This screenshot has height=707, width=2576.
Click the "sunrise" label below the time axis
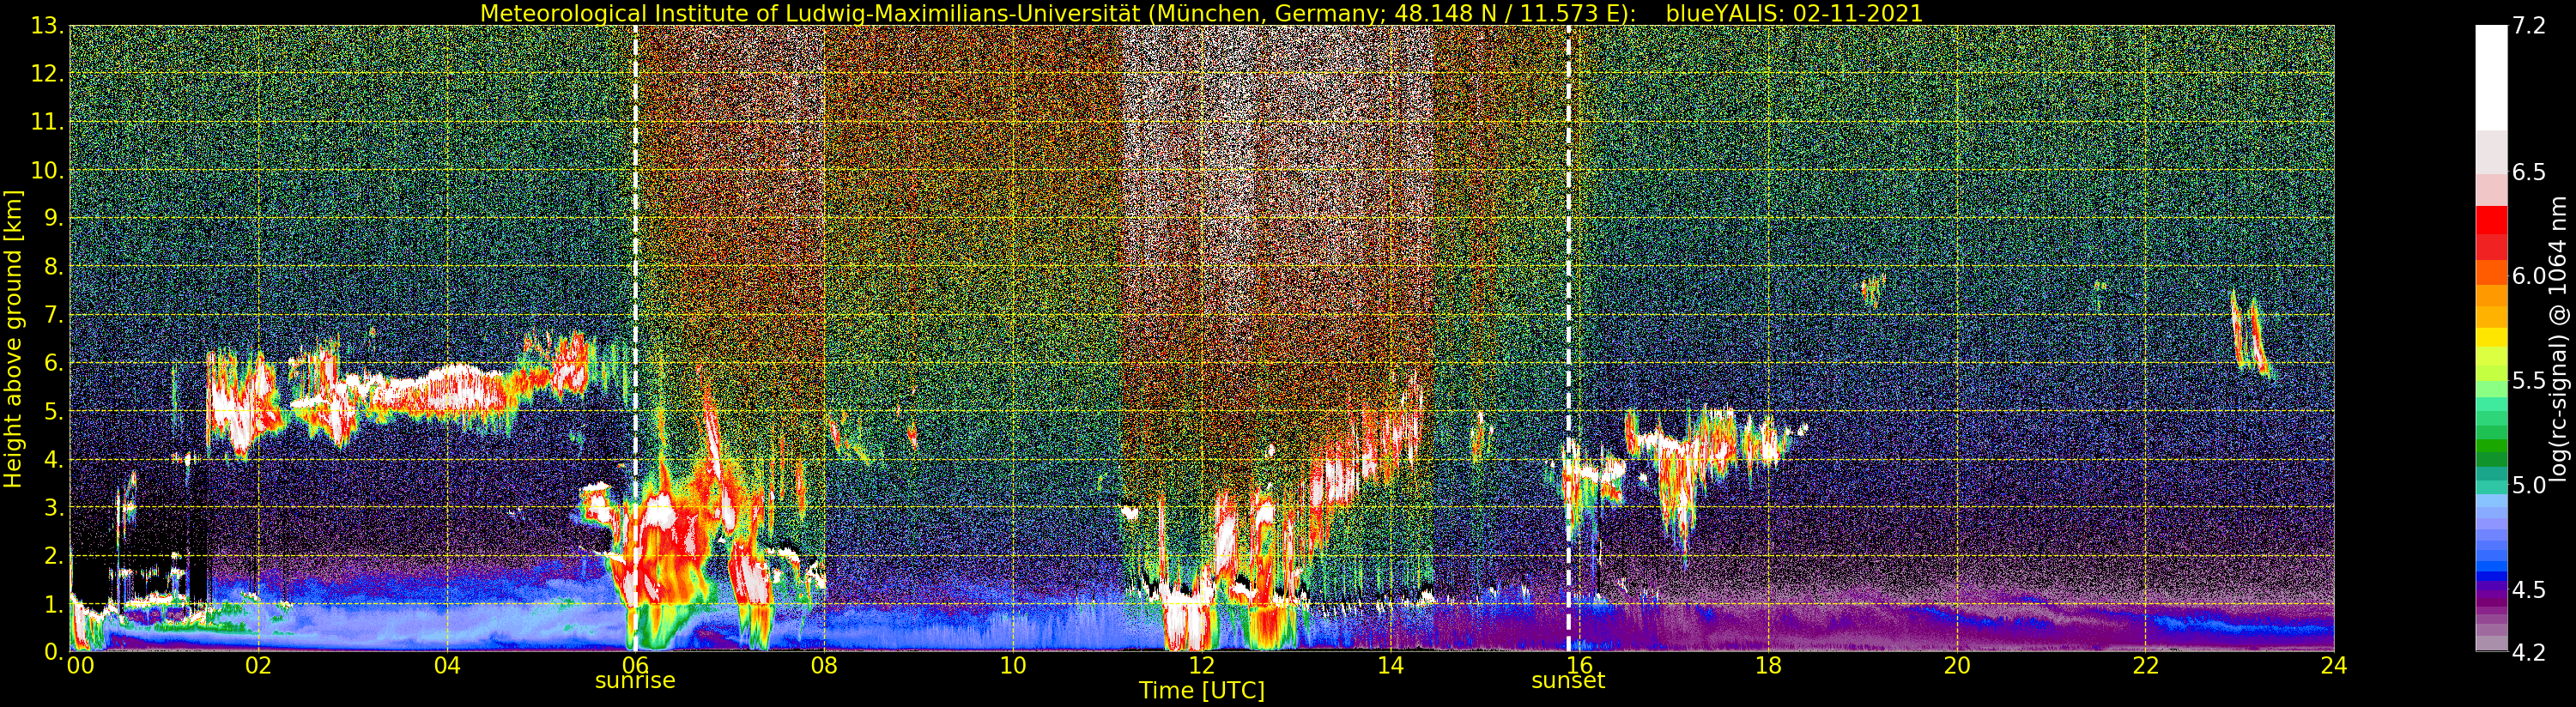[x=635, y=681]
